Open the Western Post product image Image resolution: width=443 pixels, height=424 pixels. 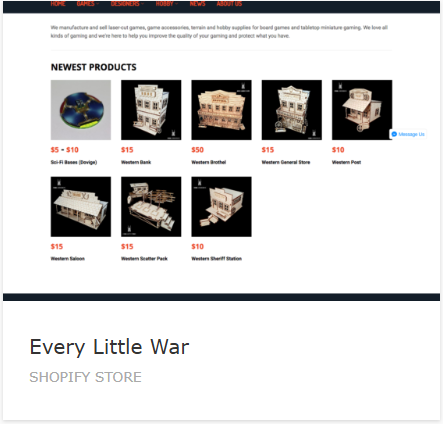click(x=362, y=110)
